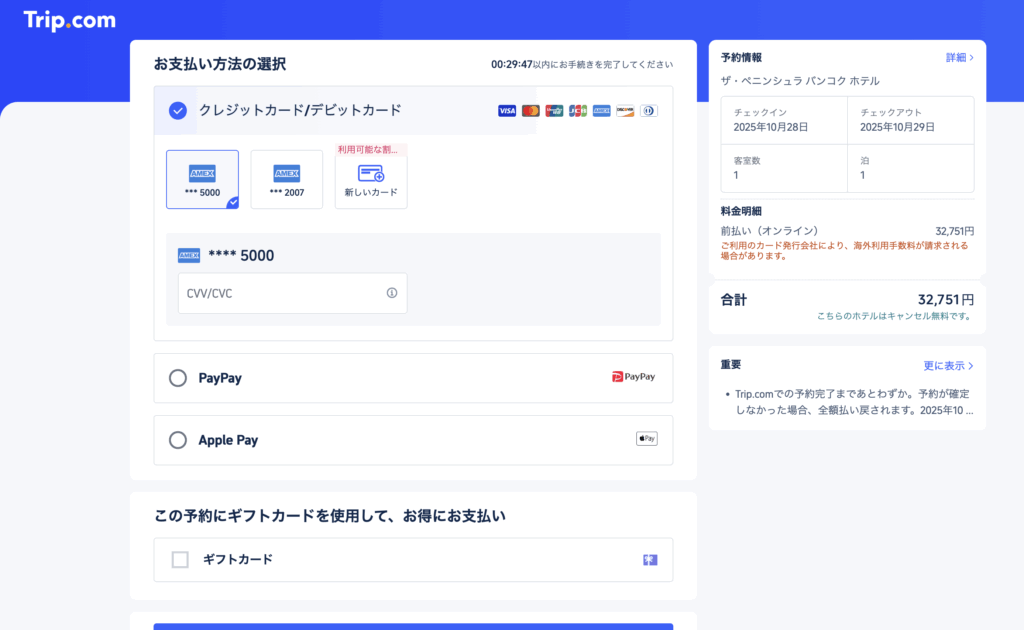This screenshot has height=630, width=1024.
Task: Enable the ギフトカード checkbox
Action: pyautogui.click(x=180, y=560)
